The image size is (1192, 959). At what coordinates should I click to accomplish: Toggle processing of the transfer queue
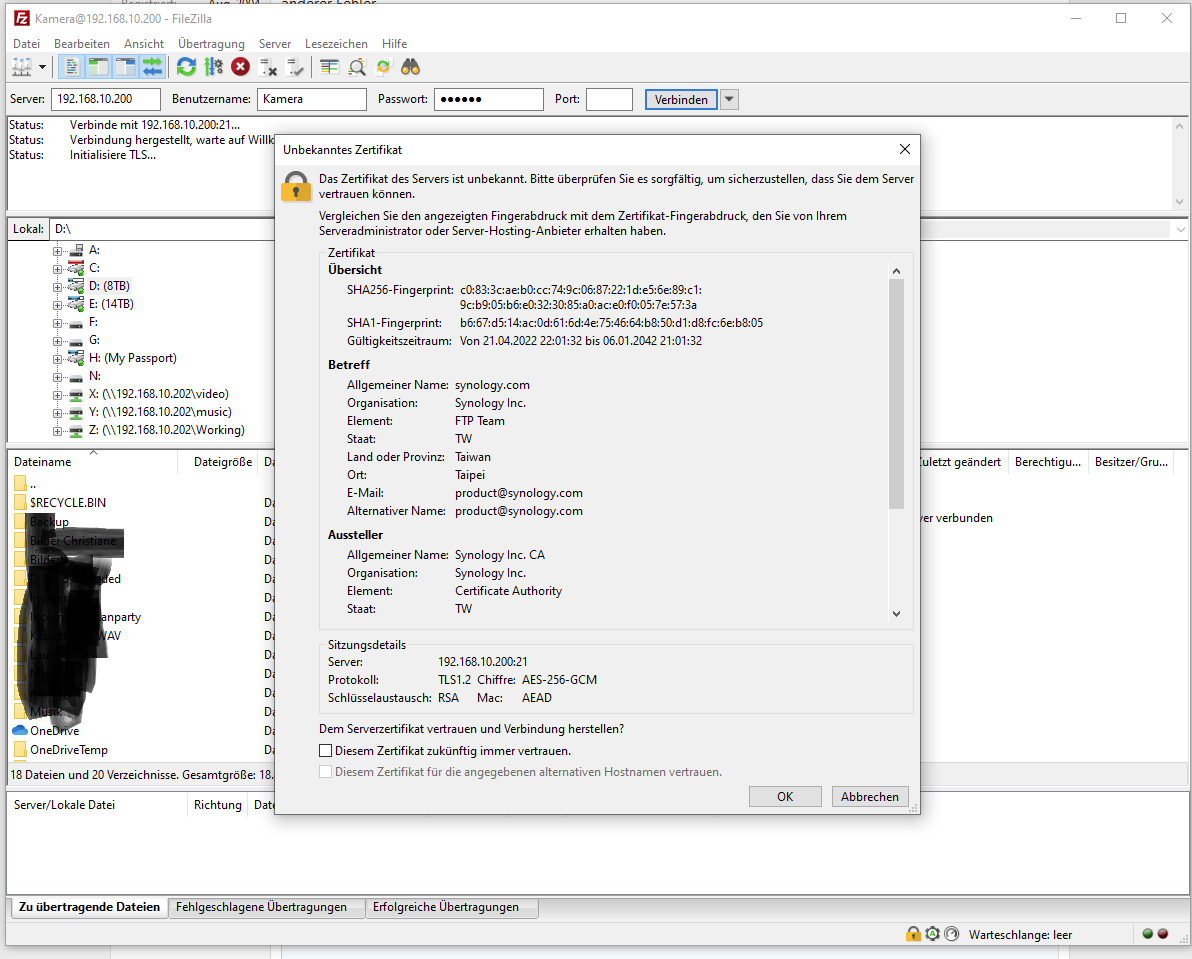pyautogui.click(x=214, y=67)
